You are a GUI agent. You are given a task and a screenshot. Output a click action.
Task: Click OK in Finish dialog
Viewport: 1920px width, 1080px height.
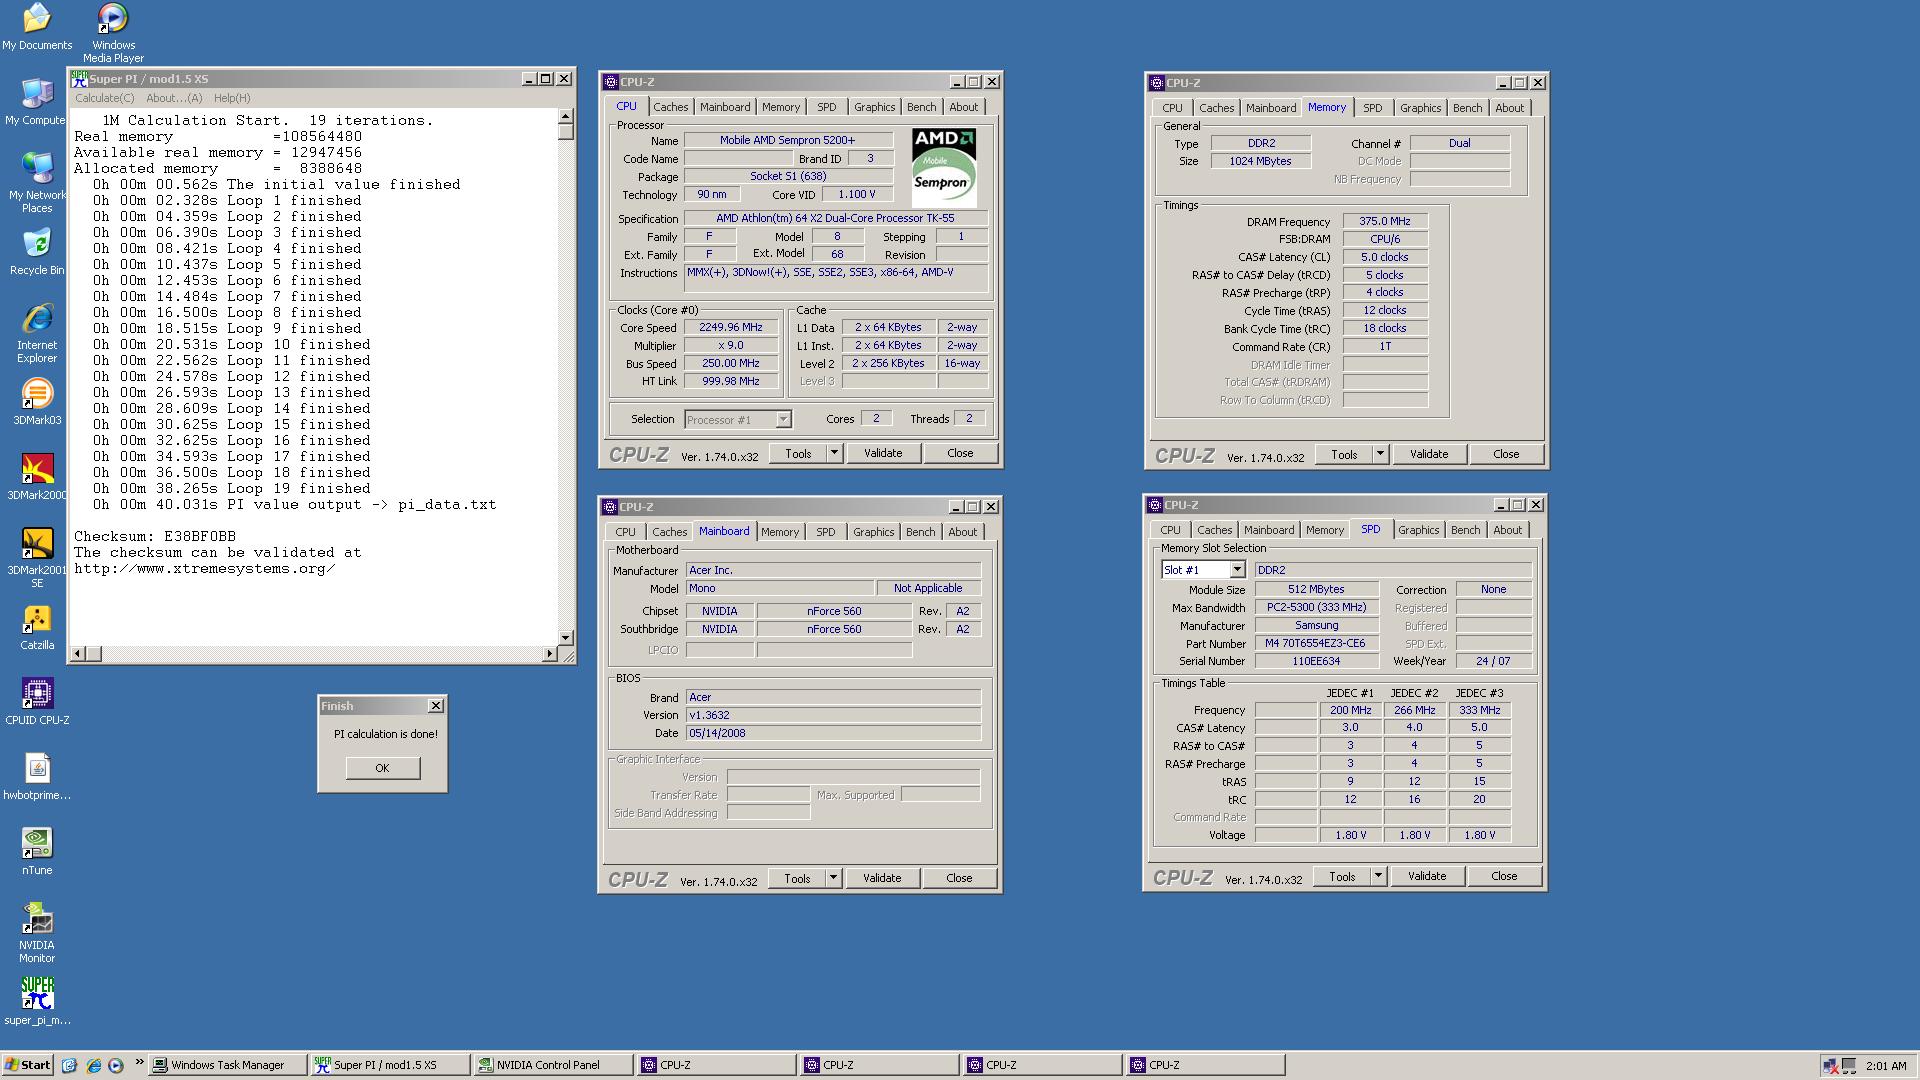pos(382,768)
